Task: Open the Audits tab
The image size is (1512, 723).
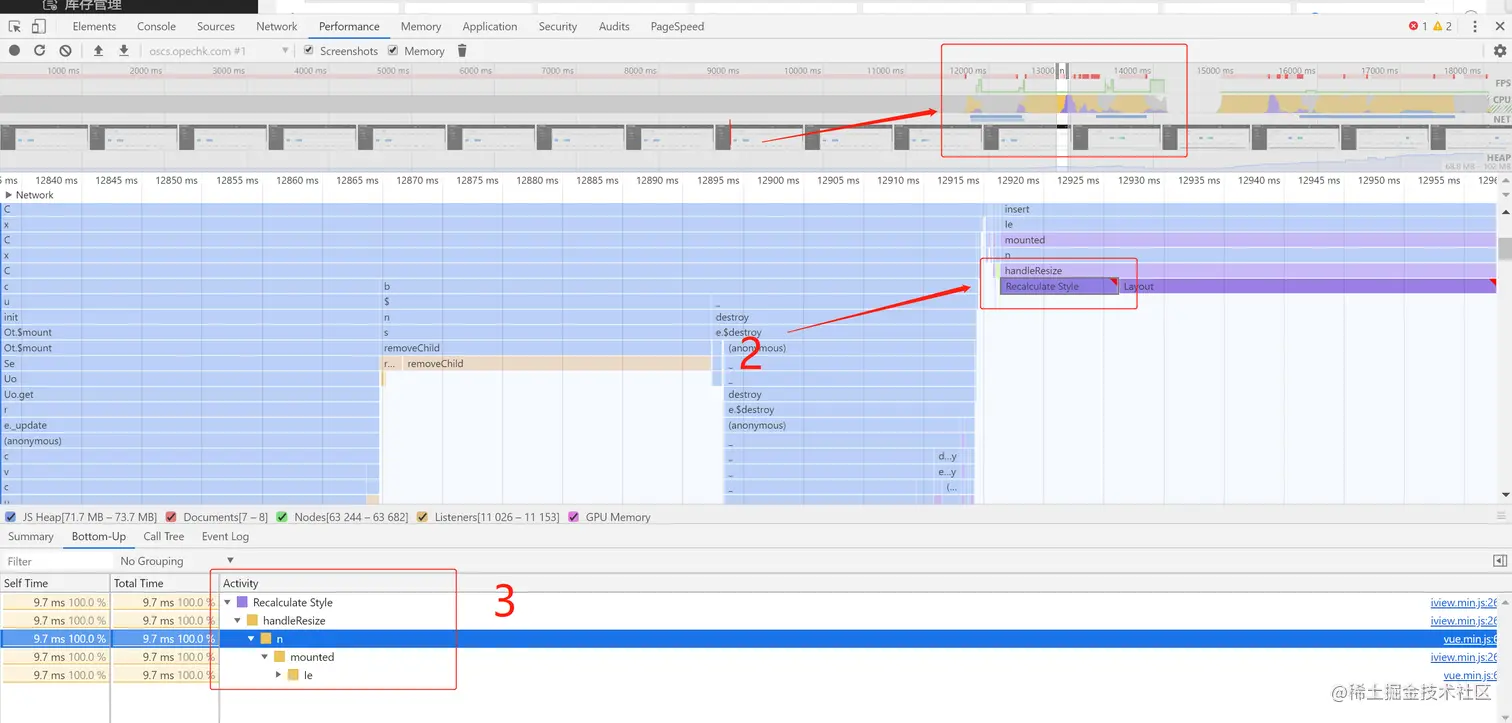Action: pos(614,26)
